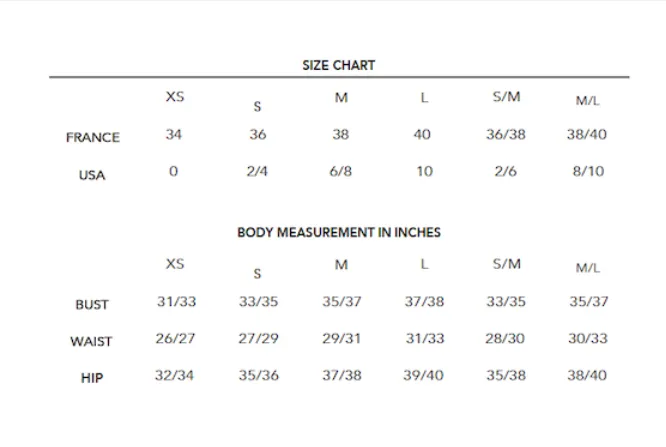Select the WAIST row label
This screenshot has height=447, width=666.
tap(91, 342)
